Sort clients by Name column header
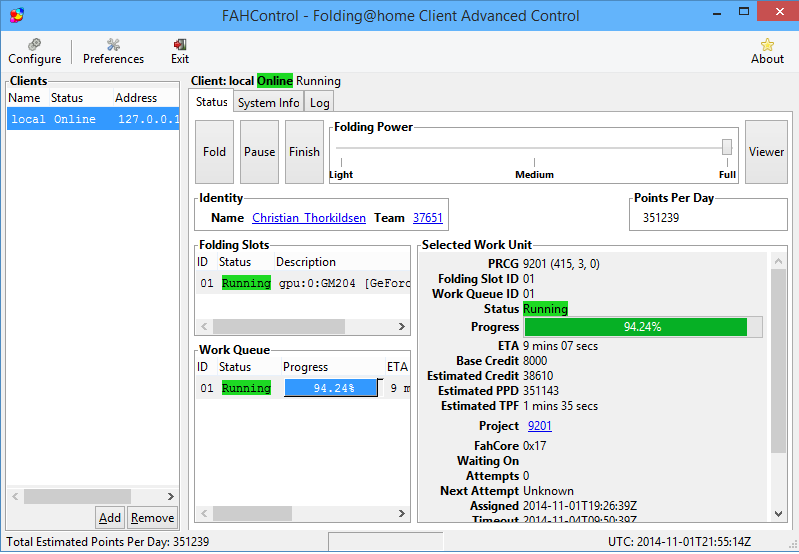The width and height of the screenshot is (799, 554). click(x=28, y=98)
